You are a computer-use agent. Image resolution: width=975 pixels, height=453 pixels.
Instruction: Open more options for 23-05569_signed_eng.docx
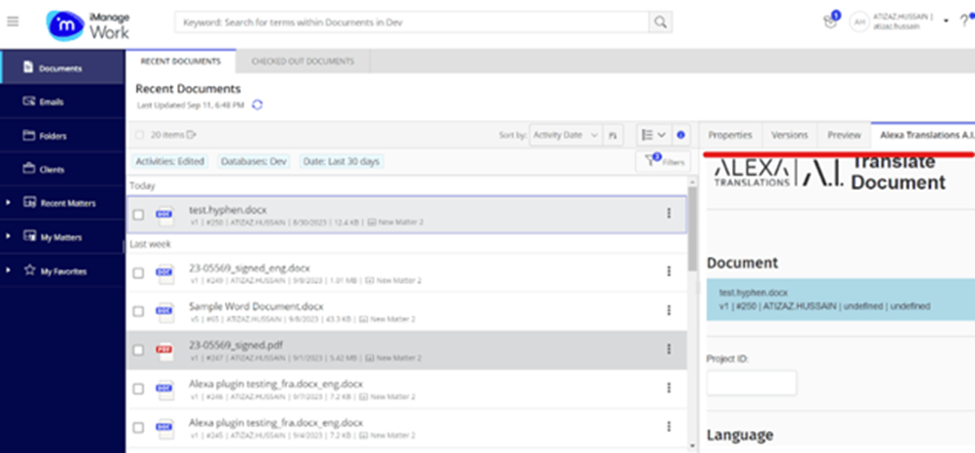[x=669, y=271]
